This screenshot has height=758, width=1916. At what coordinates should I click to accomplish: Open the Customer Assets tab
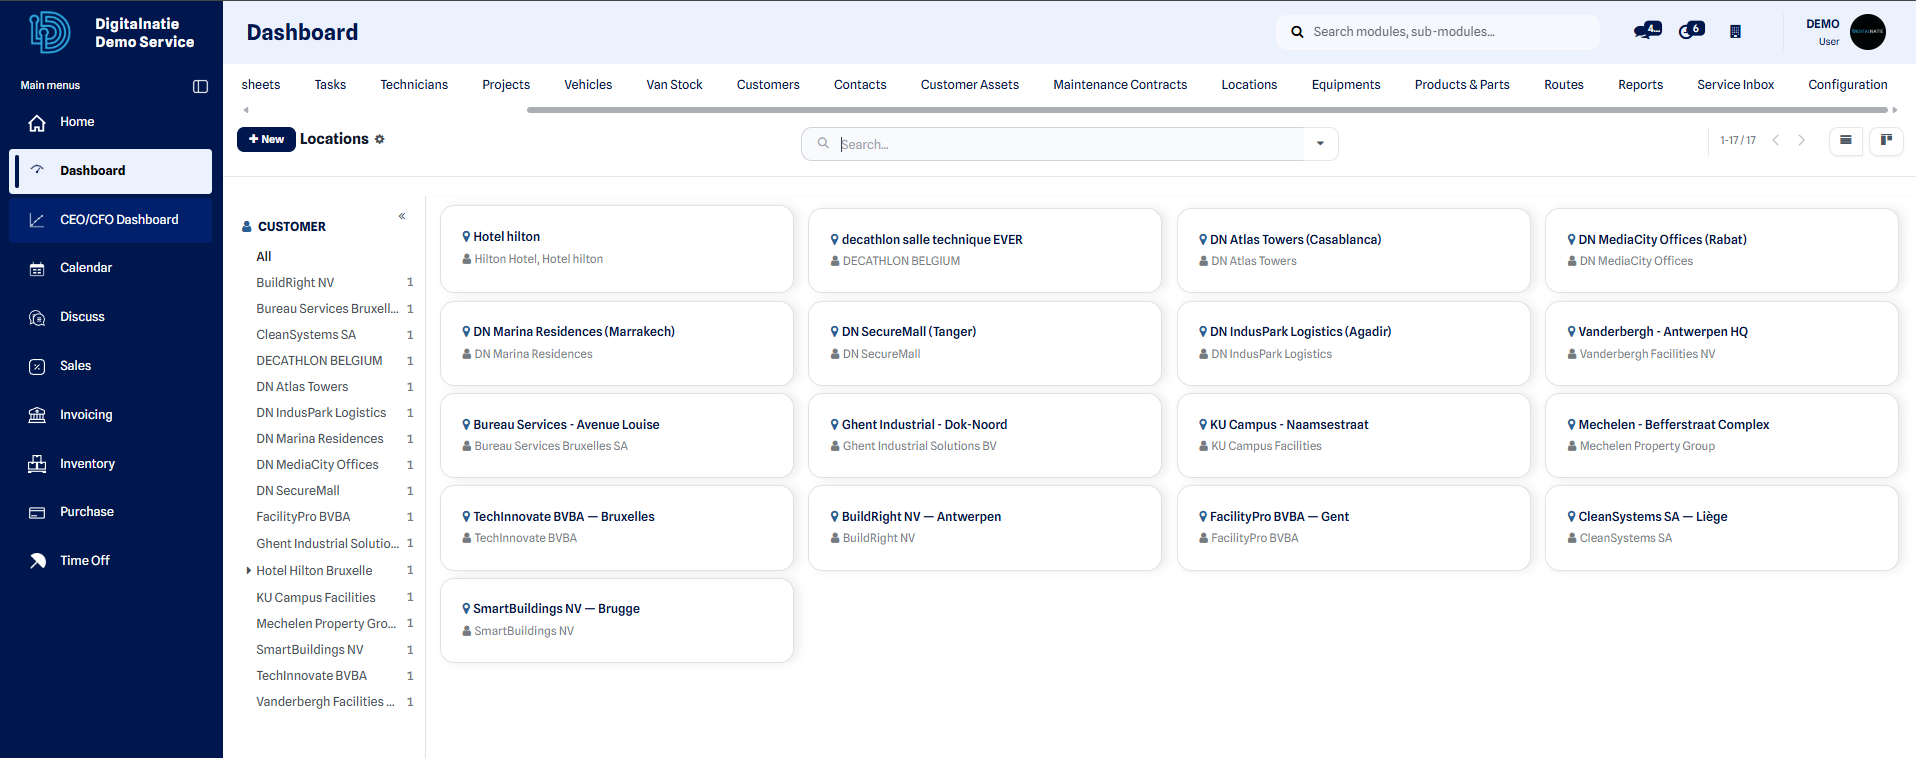point(970,85)
